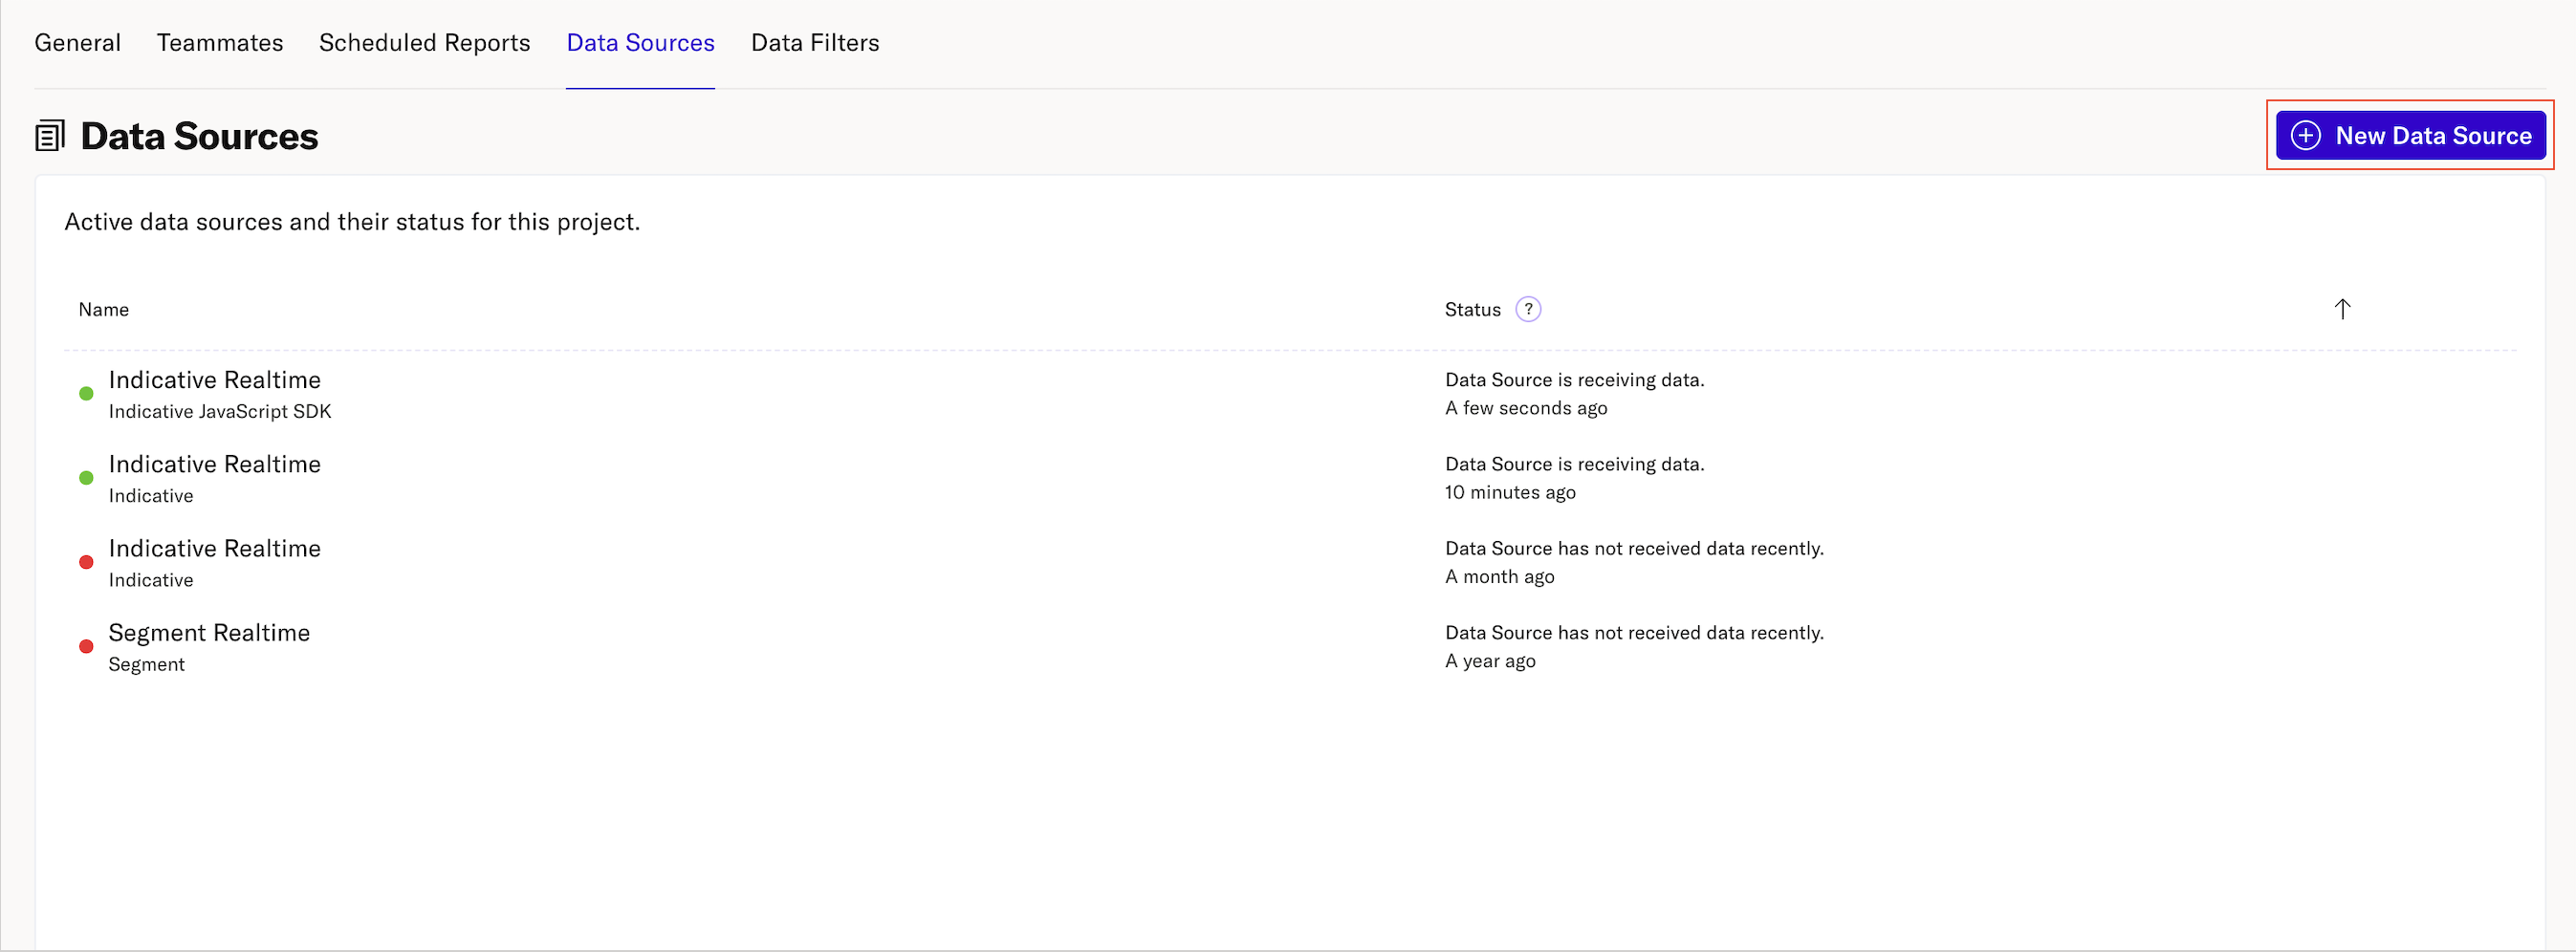Toggle the sort arrow in table header

click(x=2342, y=309)
